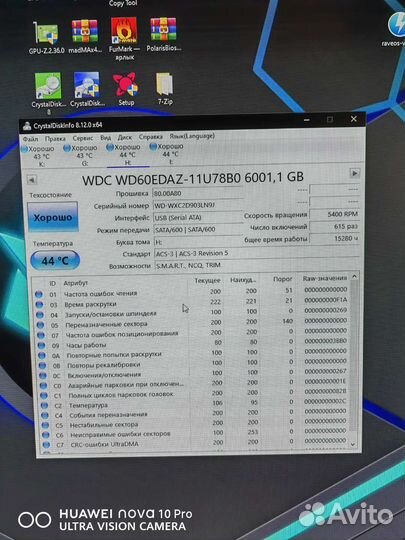Screen dimensions: 405x540
Task: Click the total work time value 15280 ч
Action: 334,238
